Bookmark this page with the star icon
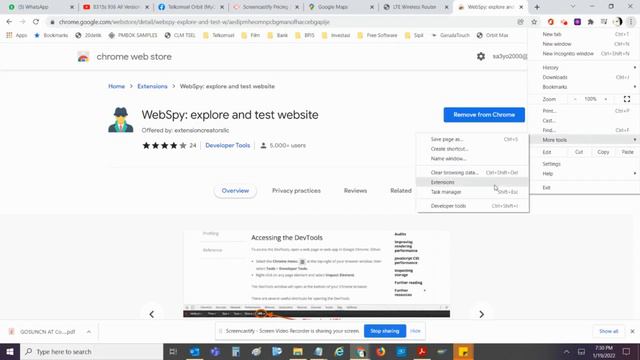 (534, 22)
